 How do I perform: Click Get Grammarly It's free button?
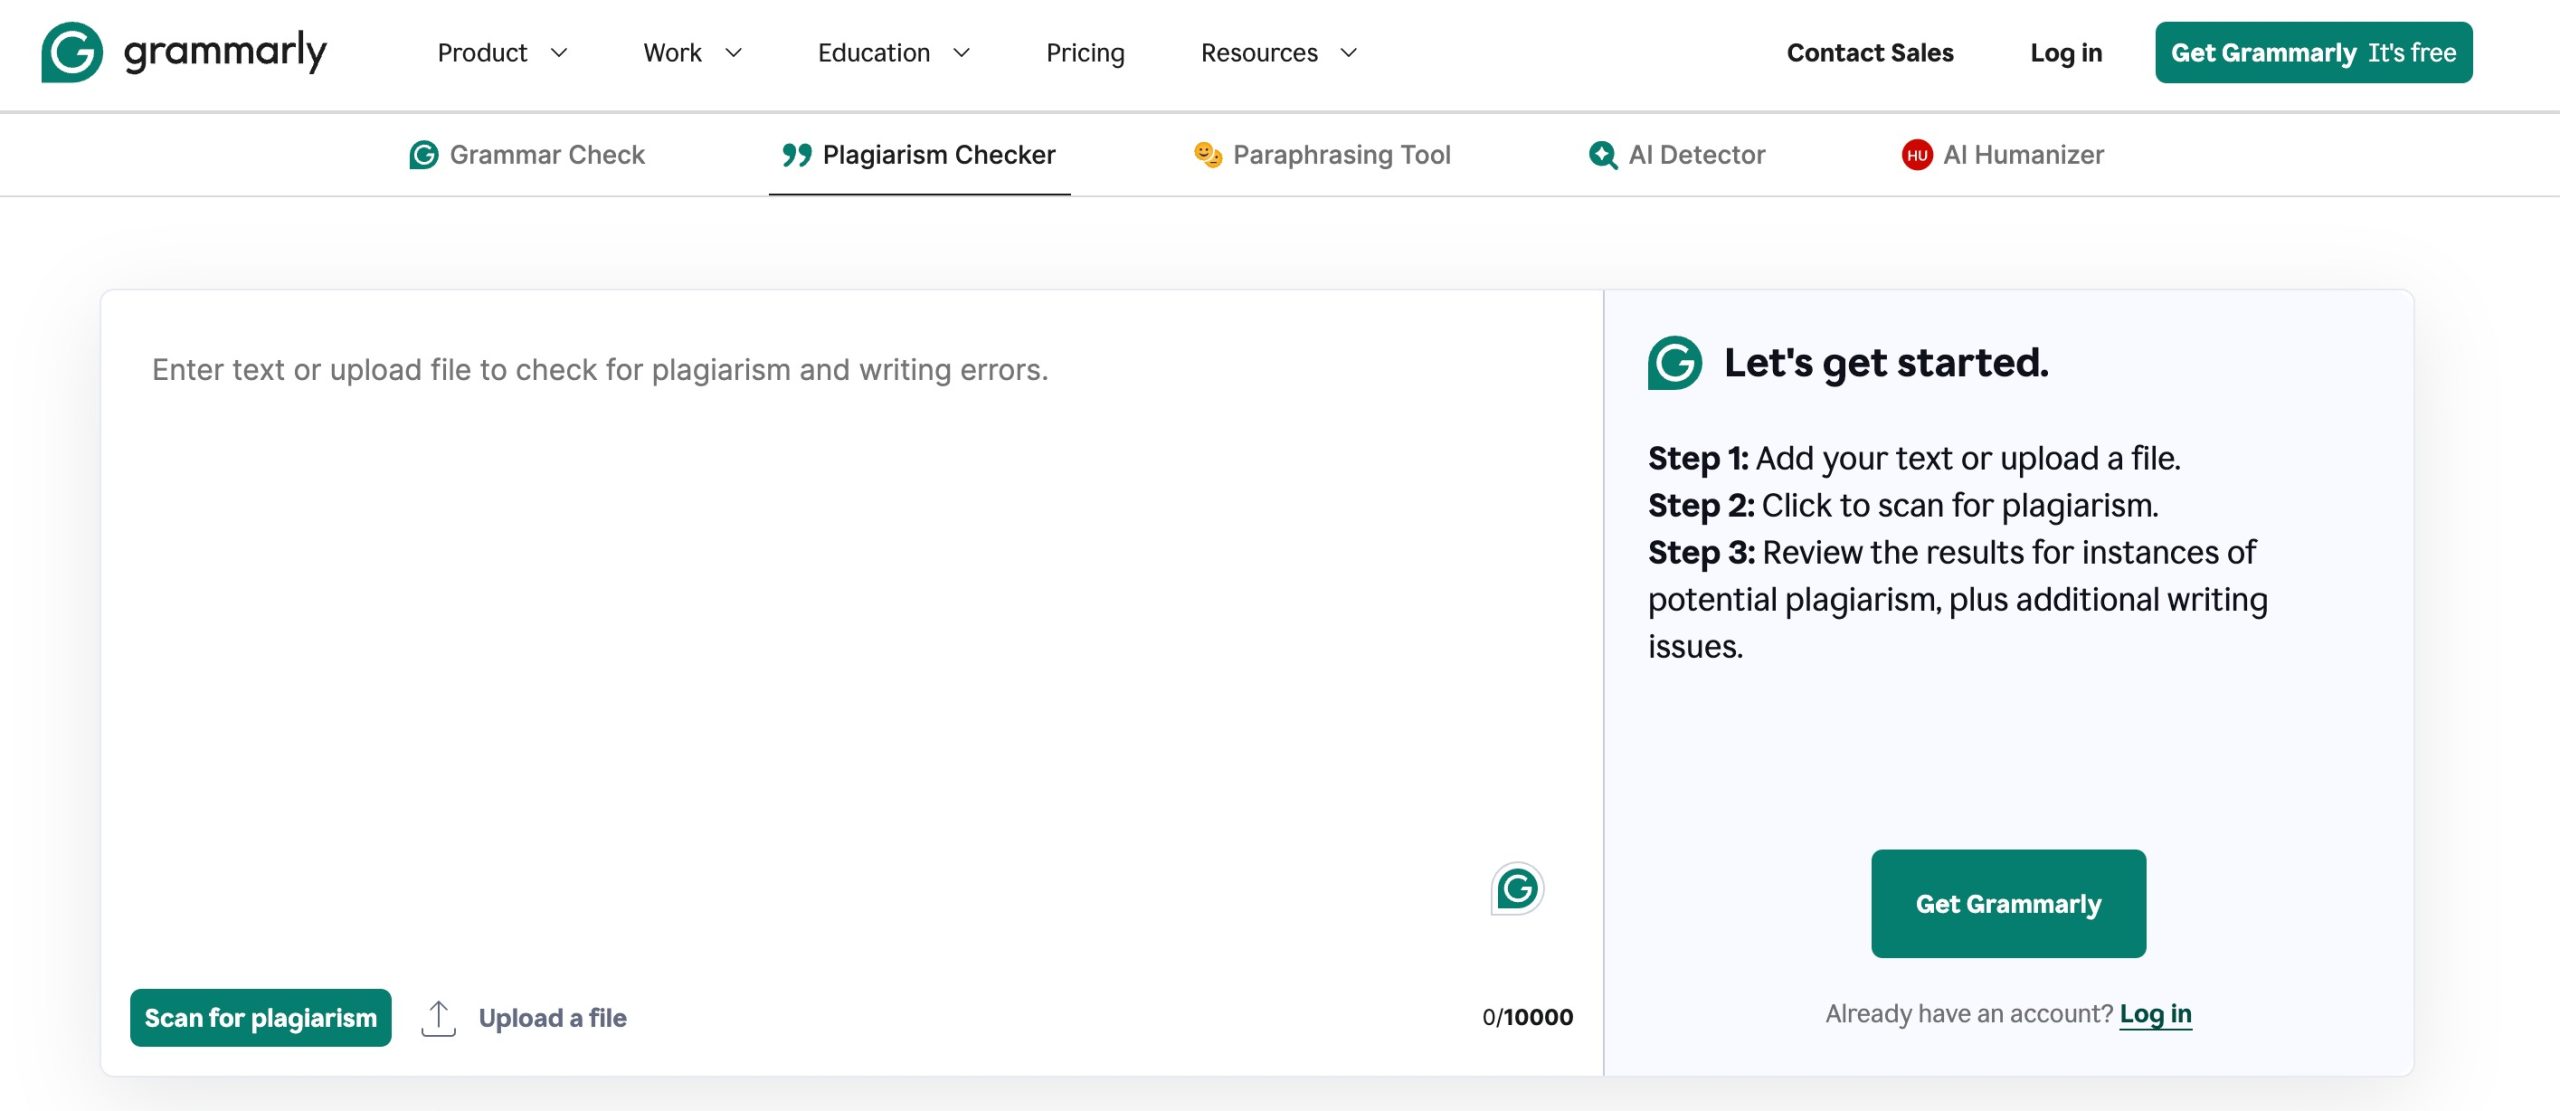(2313, 52)
